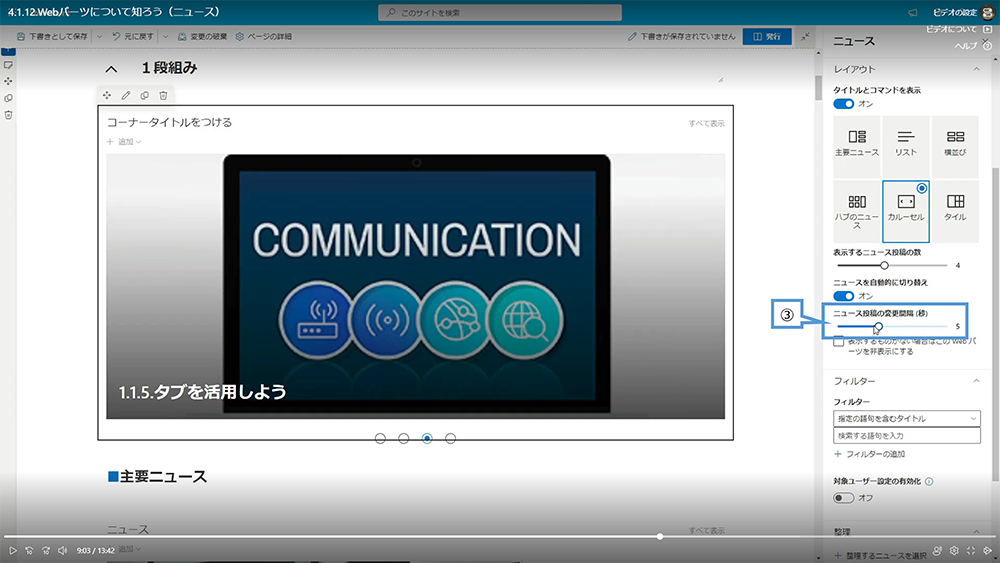Click the ■主要ニュース heading
The image size is (1000, 563).
click(158, 476)
